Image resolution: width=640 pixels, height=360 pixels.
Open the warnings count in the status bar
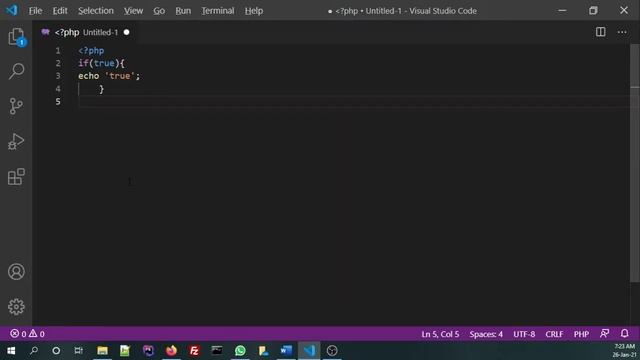point(37,334)
